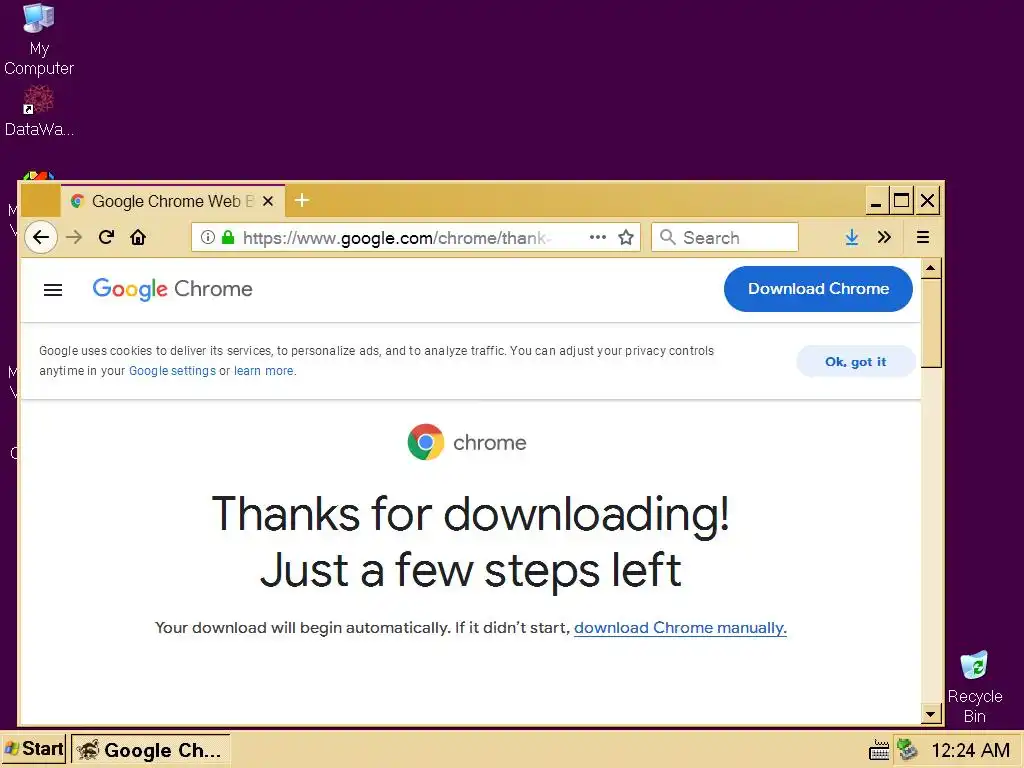Open the downloads arrow in toolbar
The width and height of the screenshot is (1024, 768).
pos(852,237)
